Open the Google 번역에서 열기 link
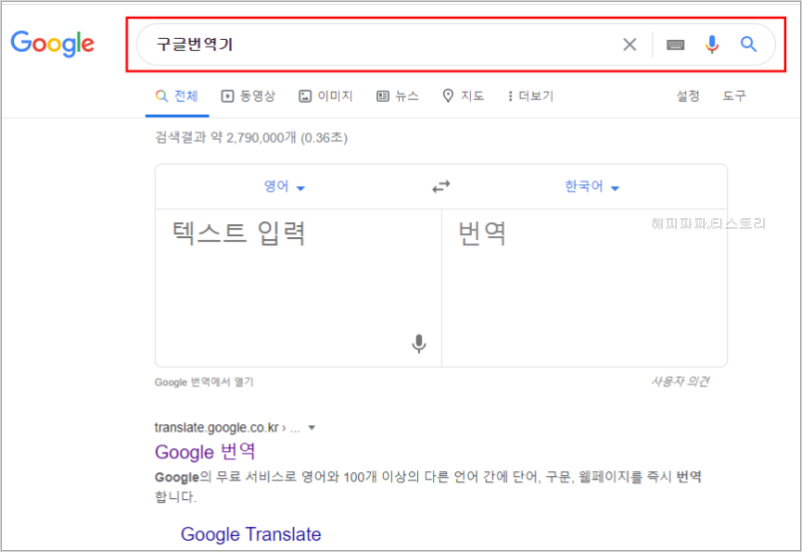The image size is (802, 552). click(x=204, y=382)
